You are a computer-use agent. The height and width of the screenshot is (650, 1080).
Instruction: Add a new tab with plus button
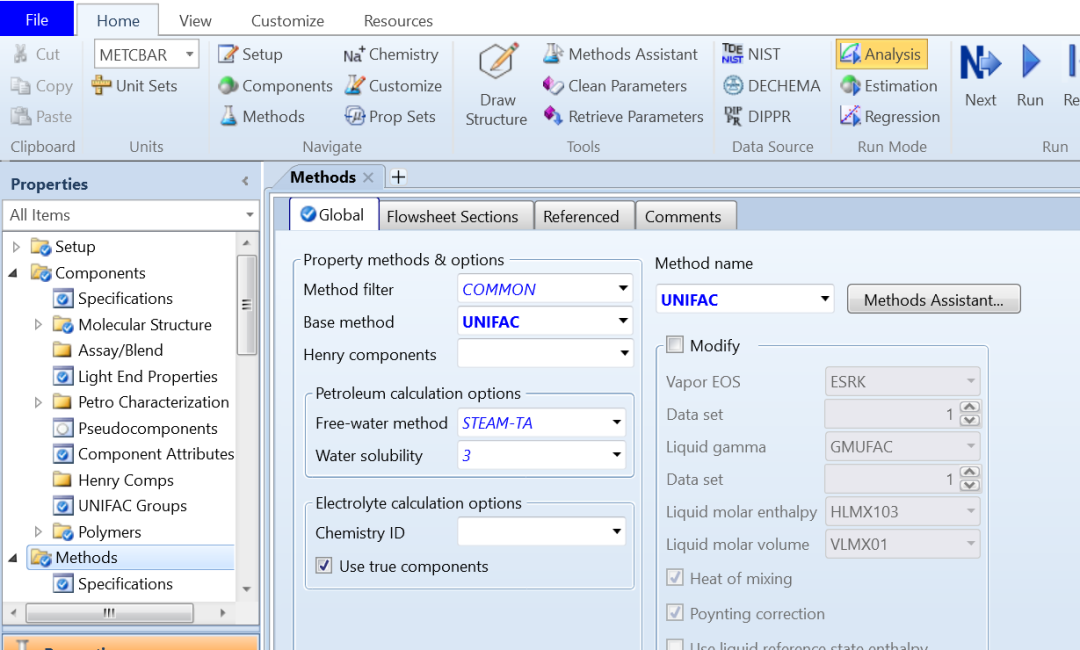point(398,177)
